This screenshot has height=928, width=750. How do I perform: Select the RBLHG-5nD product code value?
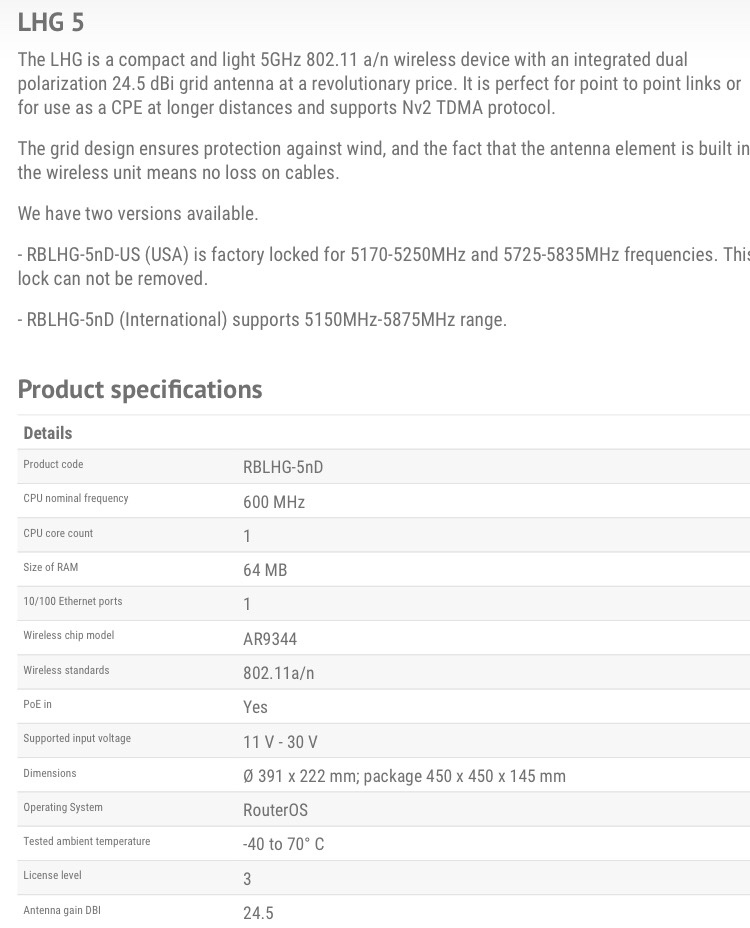pyautogui.click(x=283, y=467)
